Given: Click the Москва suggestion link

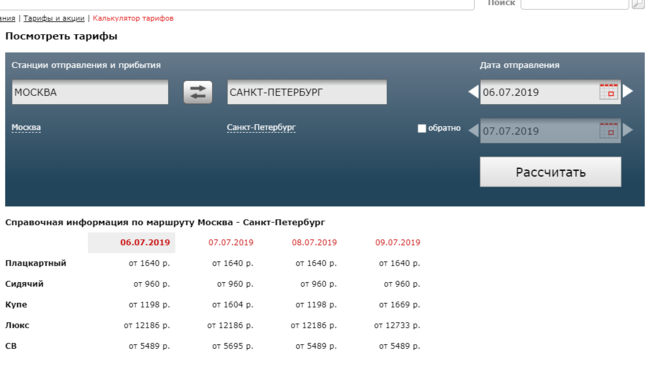Looking at the screenshot, I should (x=26, y=127).
